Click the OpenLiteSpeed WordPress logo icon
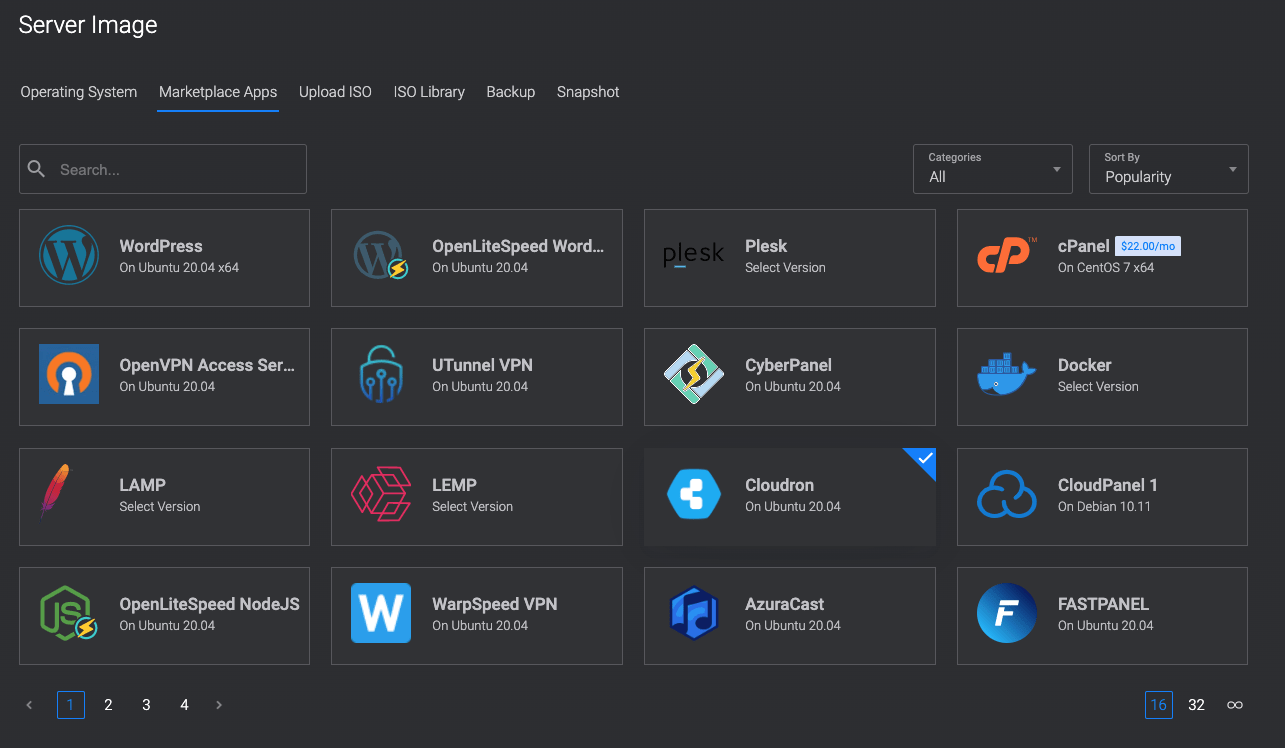 coord(381,255)
